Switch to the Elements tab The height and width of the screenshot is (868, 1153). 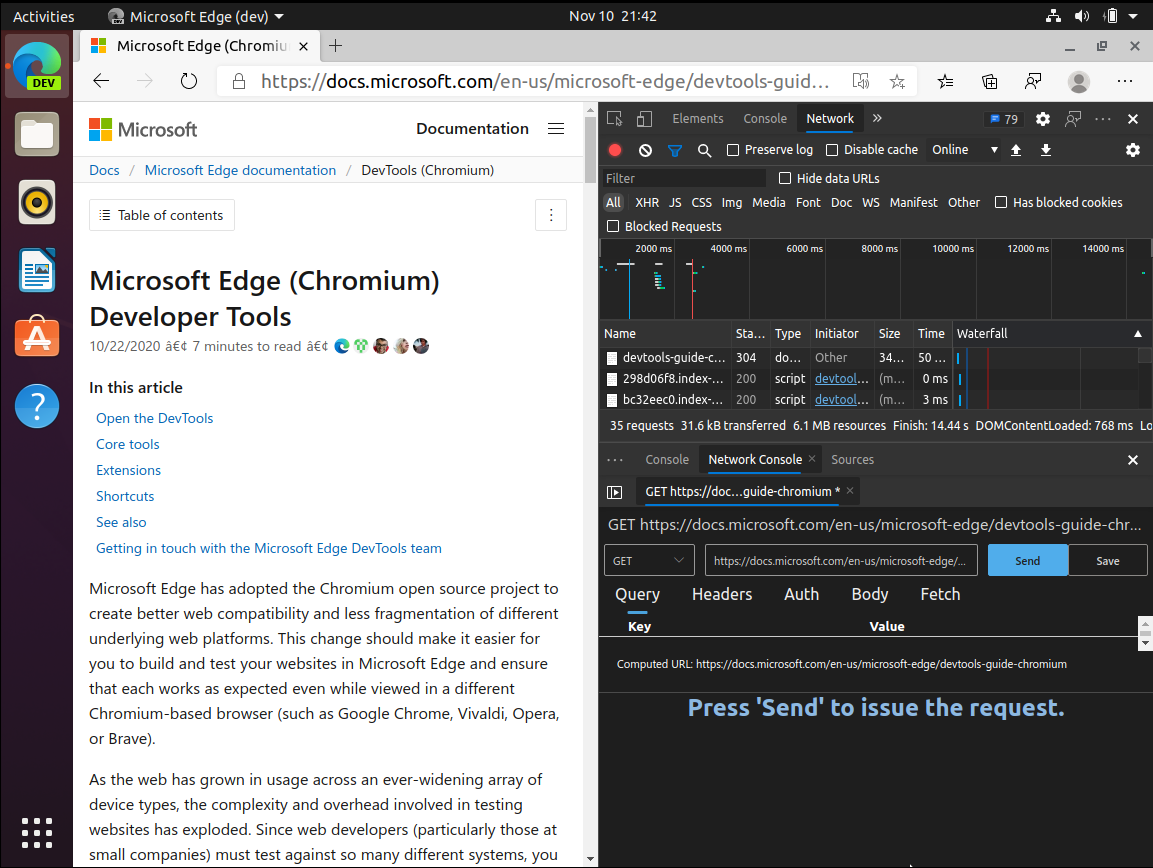(698, 118)
